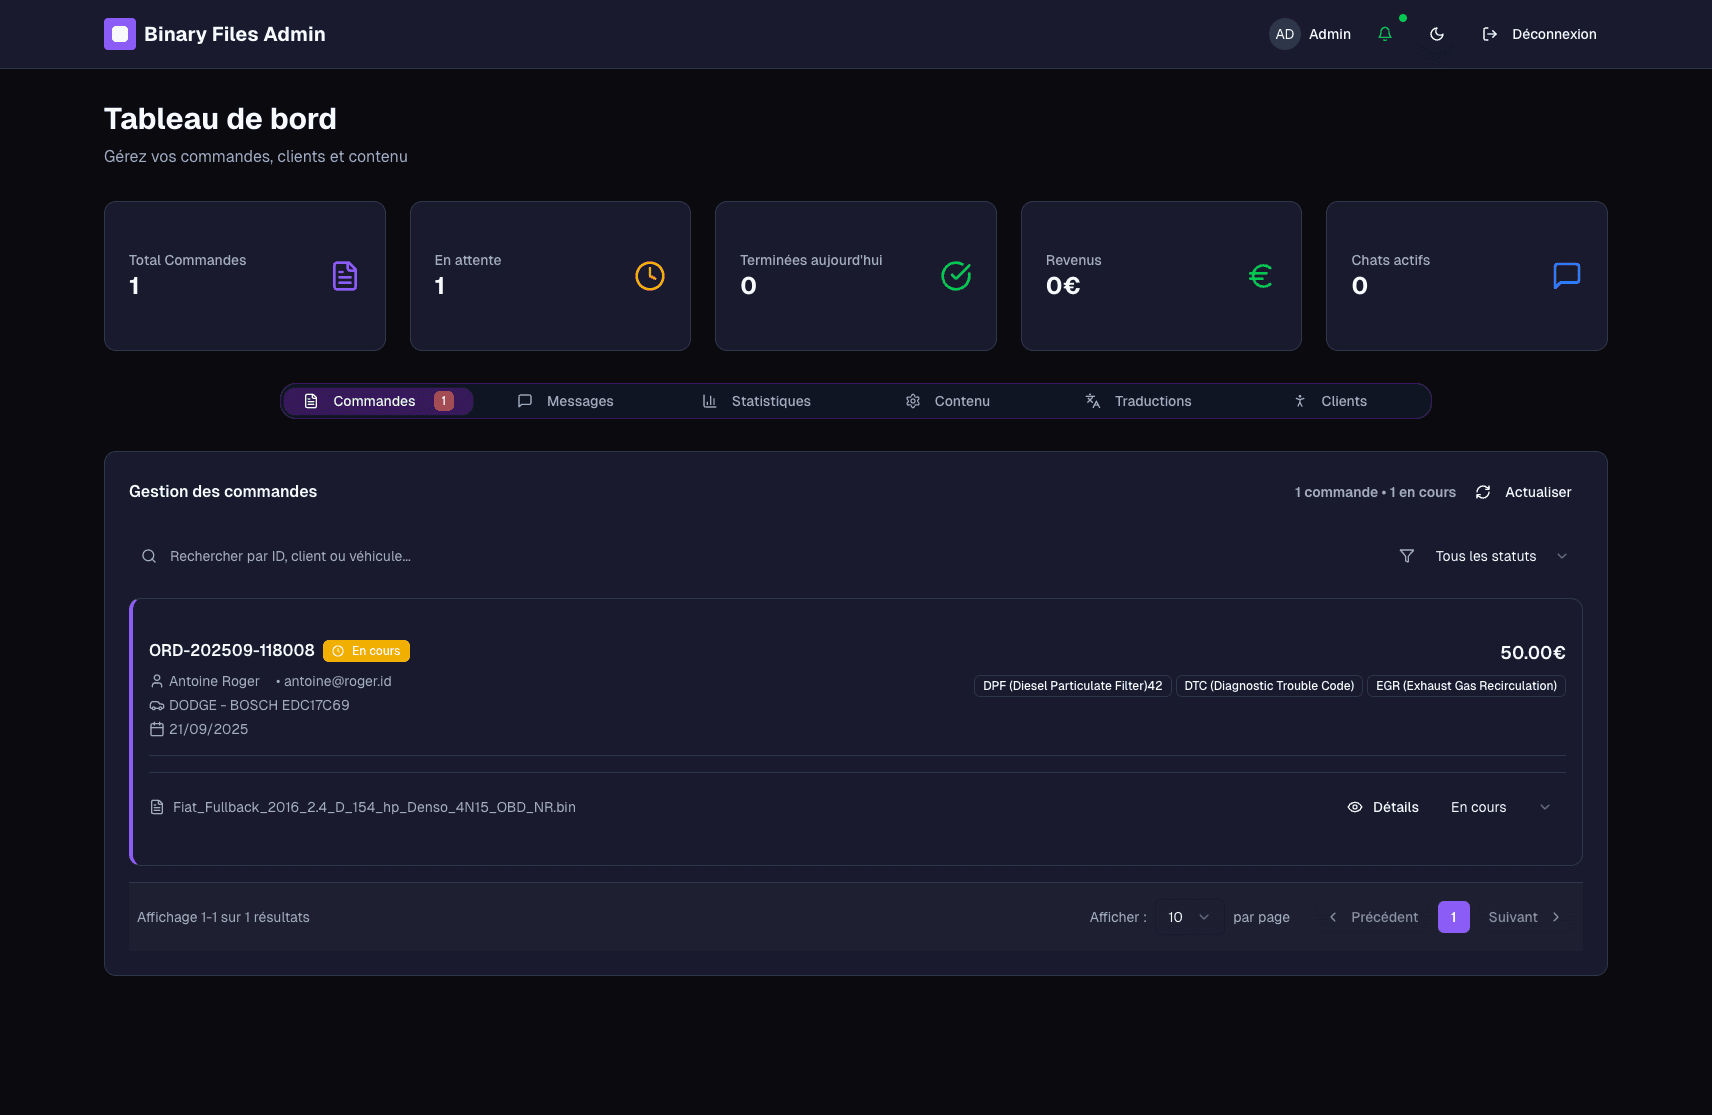1712x1115 pixels.
Task: Click the file icon beside the .bin filename
Action: click(x=157, y=807)
